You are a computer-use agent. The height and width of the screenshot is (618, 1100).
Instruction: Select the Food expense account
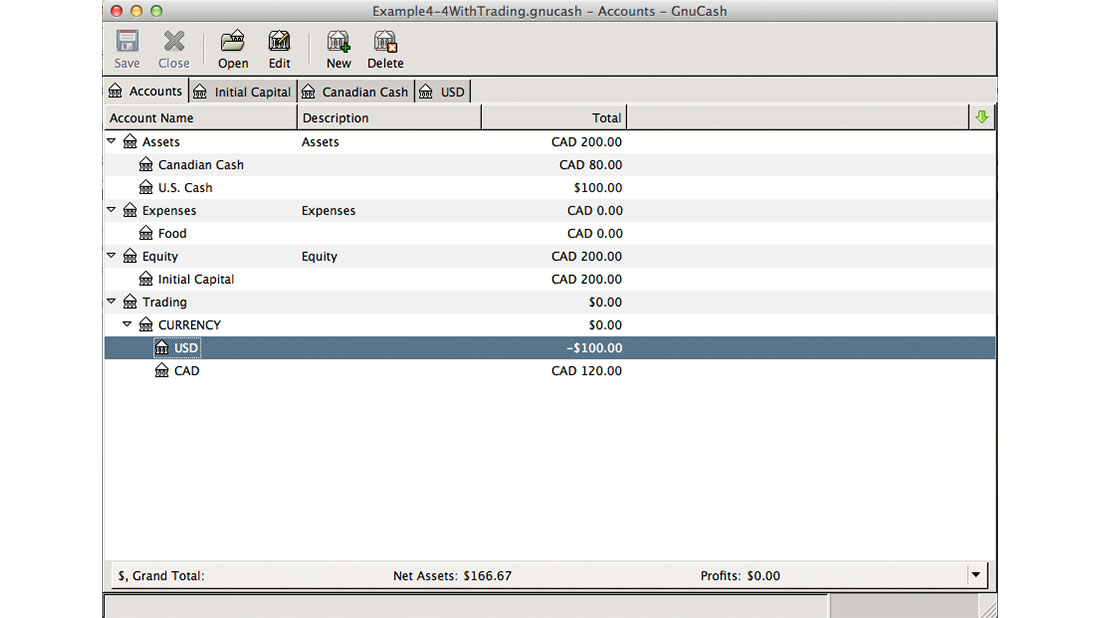pos(172,234)
